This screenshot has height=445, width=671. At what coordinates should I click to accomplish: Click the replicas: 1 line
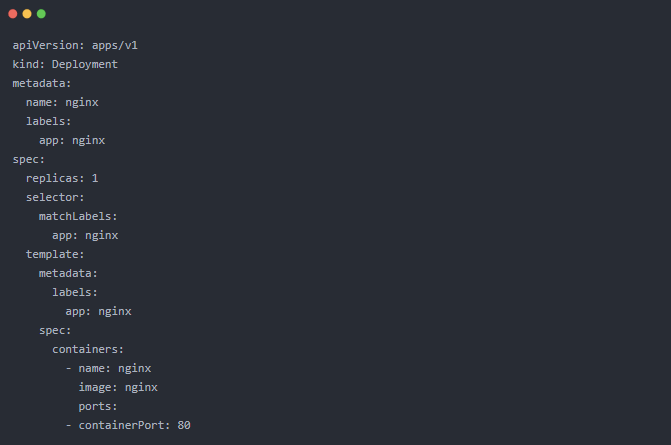[62, 178]
